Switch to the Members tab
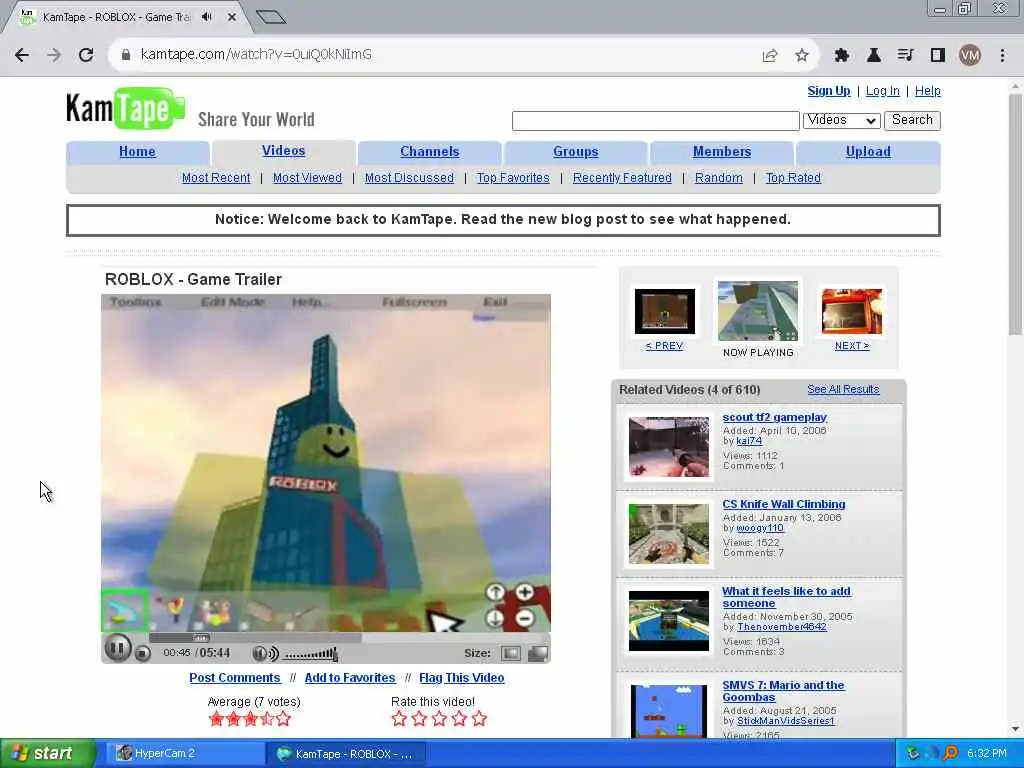Viewport: 1024px width, 768px height. (722, 152)
